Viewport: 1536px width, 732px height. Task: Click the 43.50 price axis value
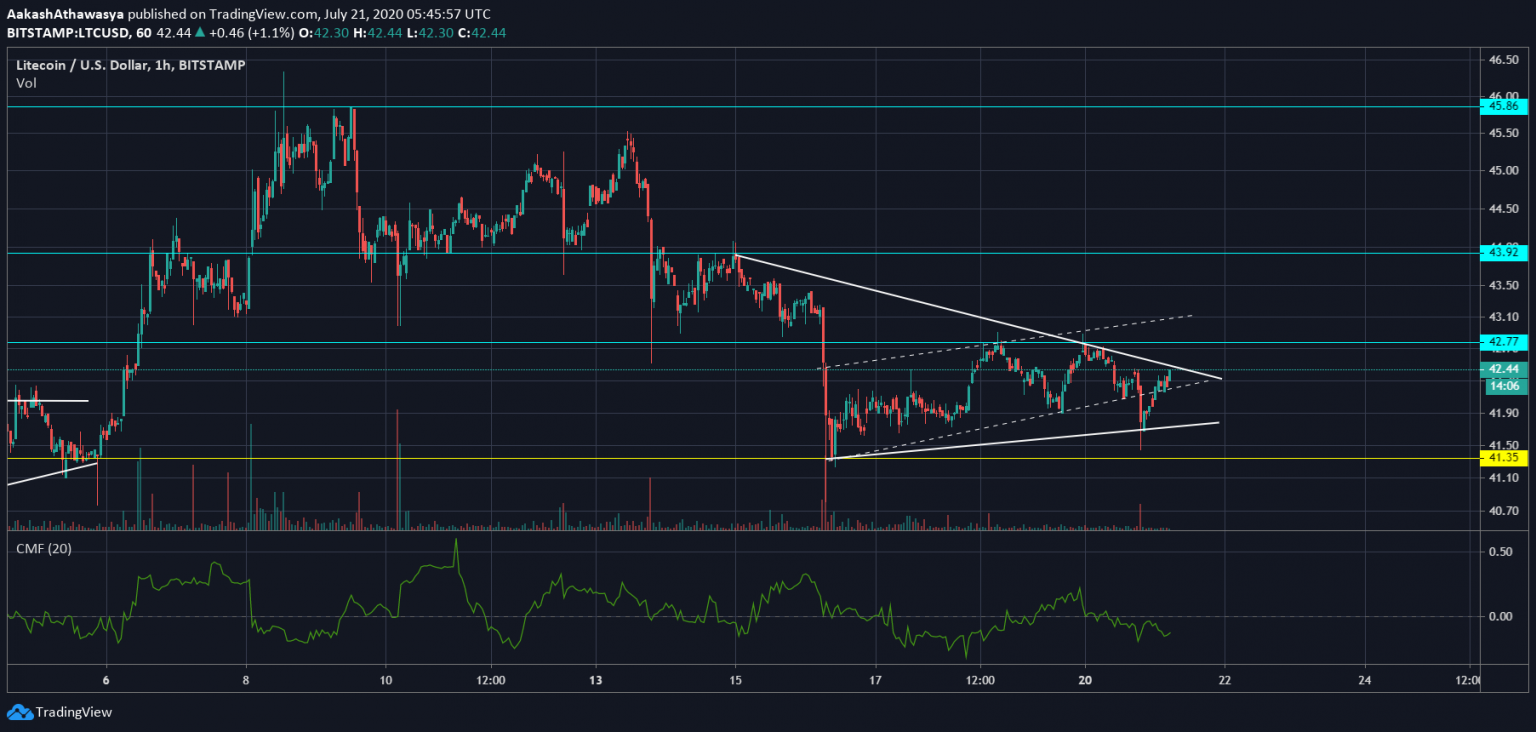1504,286
